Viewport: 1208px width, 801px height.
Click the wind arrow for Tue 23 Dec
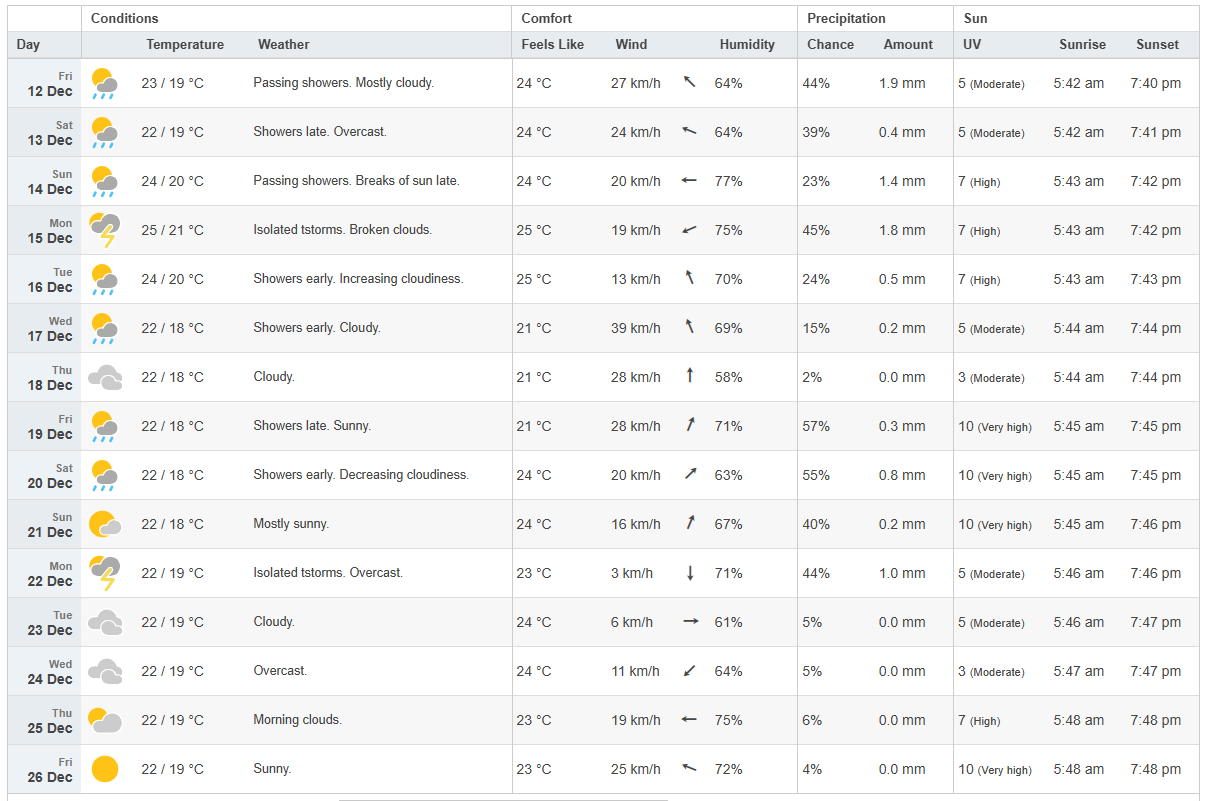[x=689, y=622]
